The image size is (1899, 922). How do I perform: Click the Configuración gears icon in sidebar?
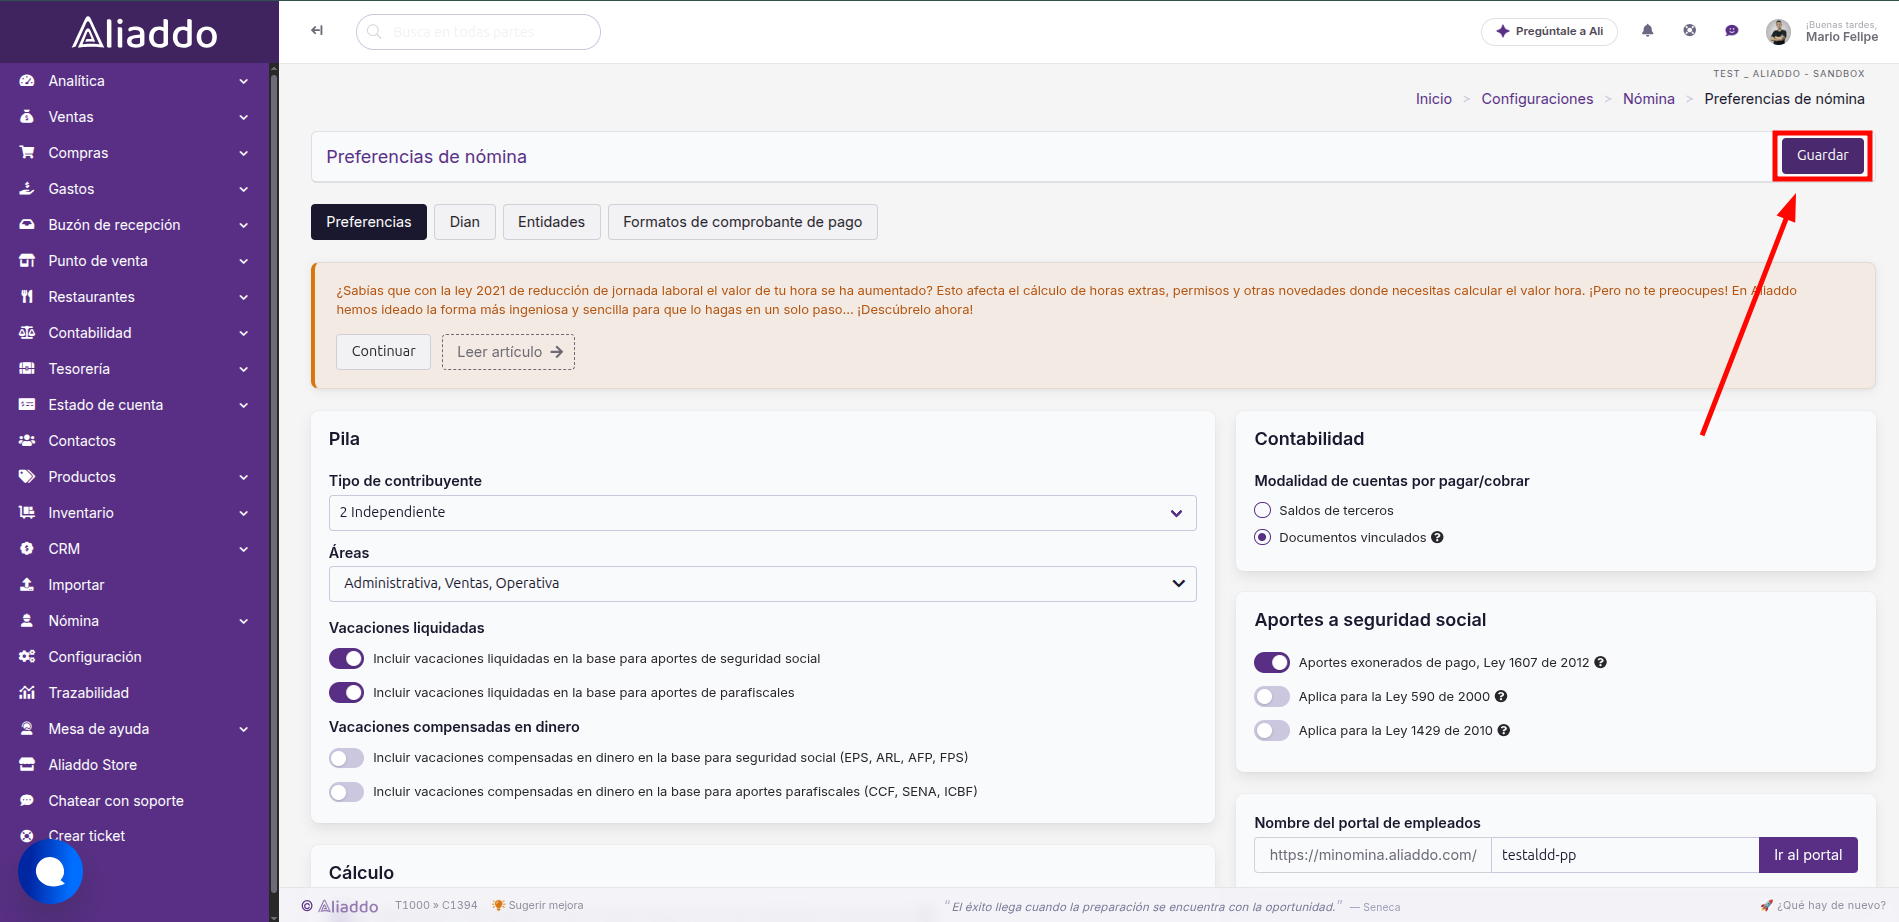(27, 657)
